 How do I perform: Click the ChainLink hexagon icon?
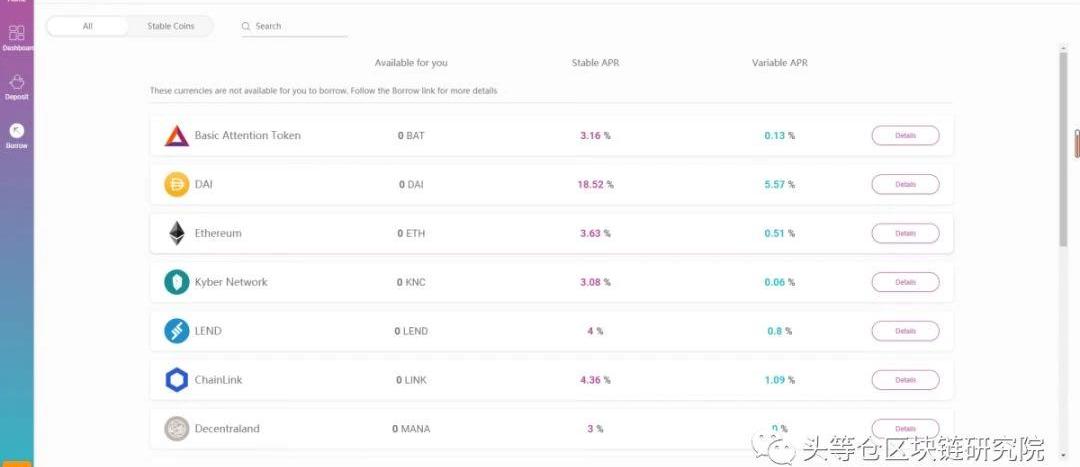click(x=176, y=380)
